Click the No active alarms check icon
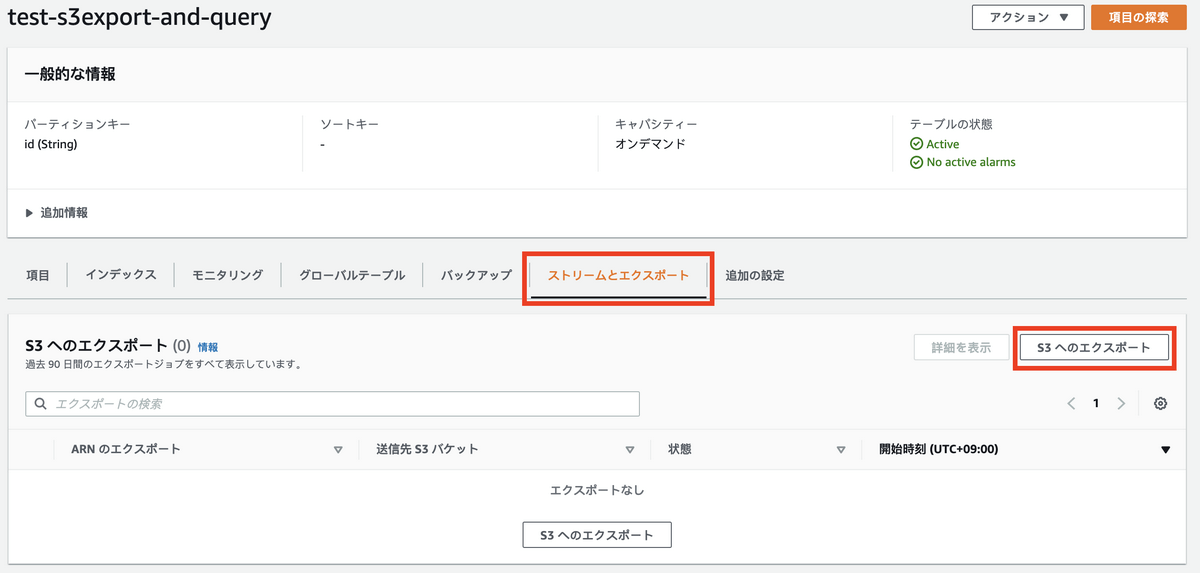The image size is (1200, 573). 916,162
